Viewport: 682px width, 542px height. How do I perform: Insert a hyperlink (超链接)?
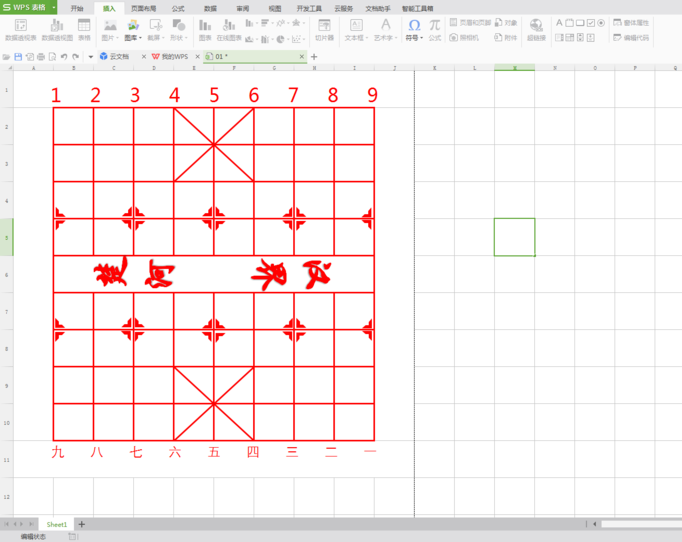click(x=536, y=30)
